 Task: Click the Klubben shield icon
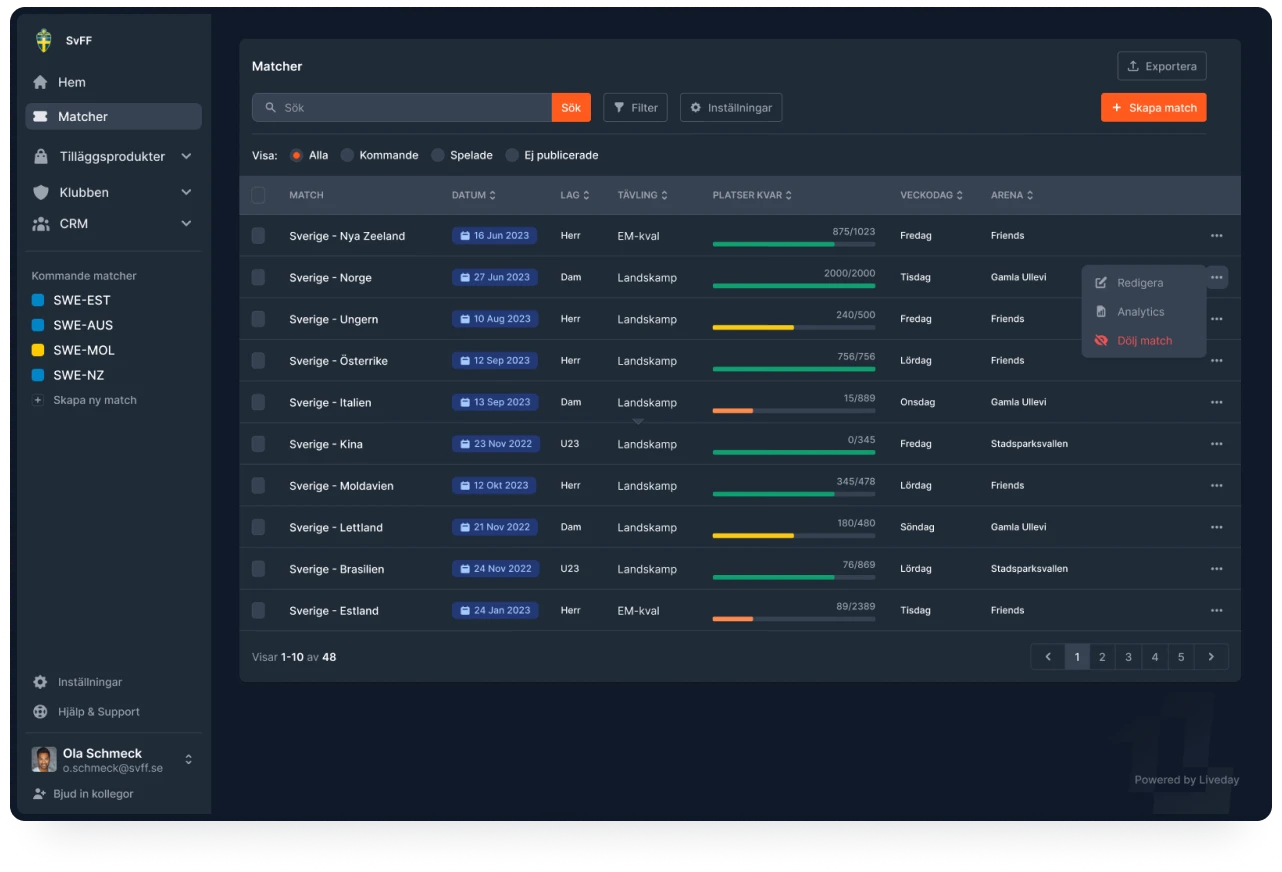pyautogui.click(x=41, y=192)
